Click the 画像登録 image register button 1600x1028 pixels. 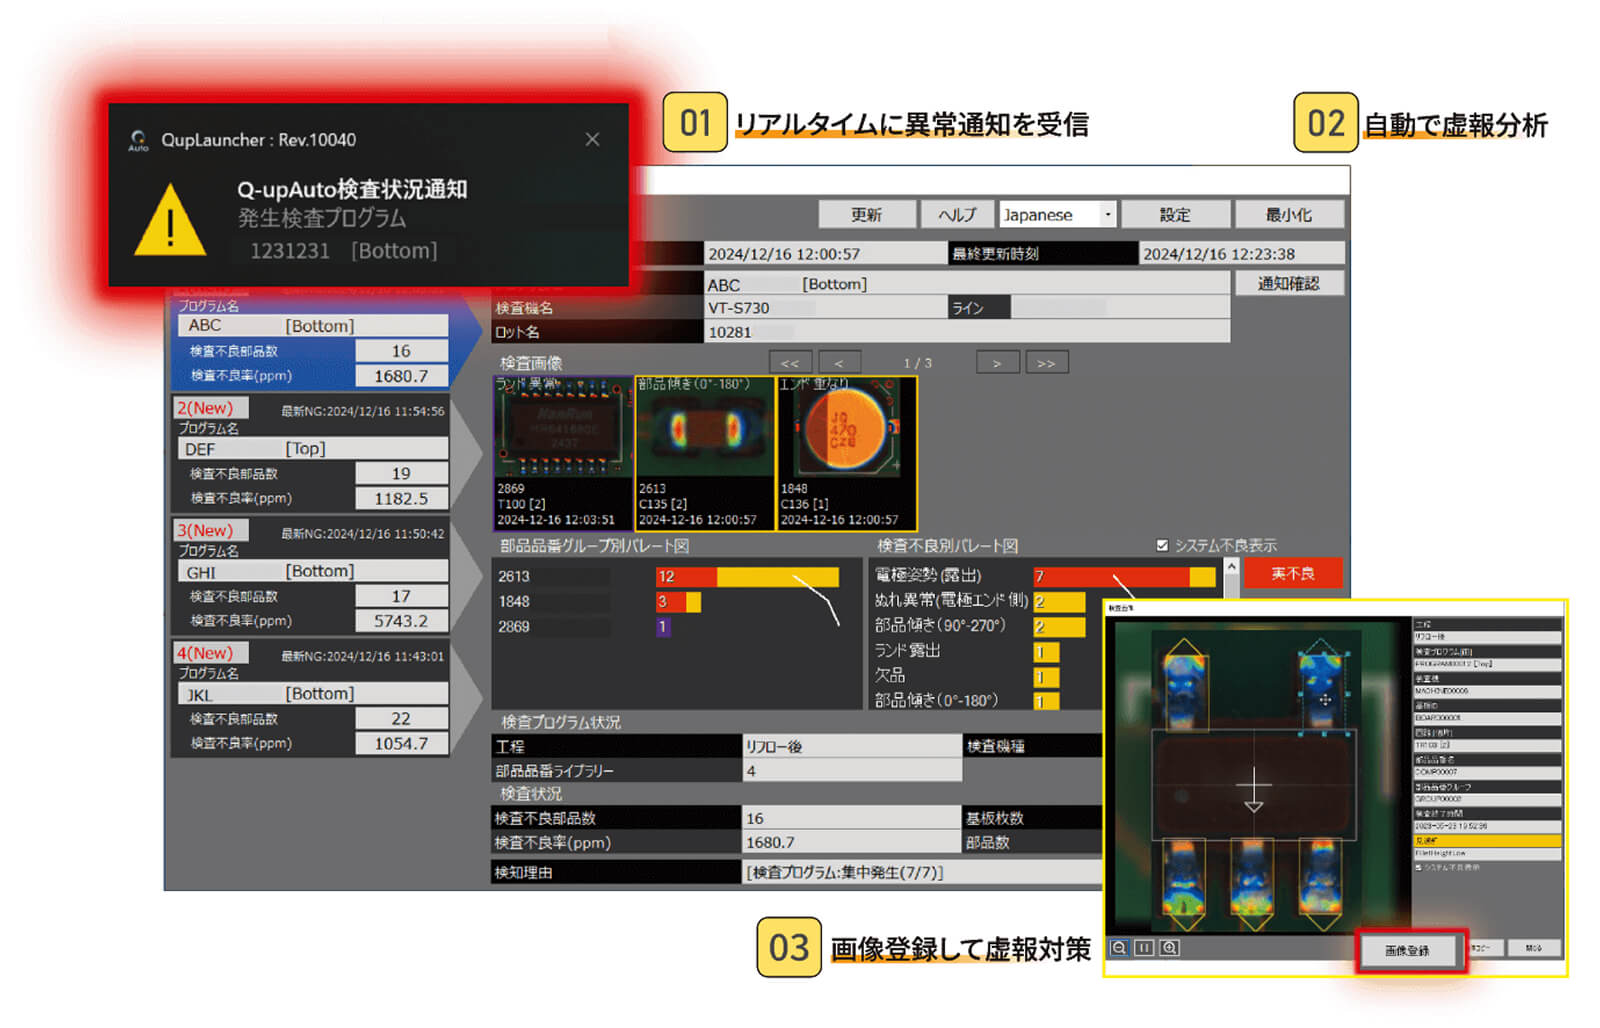[x=1408, y=950]
